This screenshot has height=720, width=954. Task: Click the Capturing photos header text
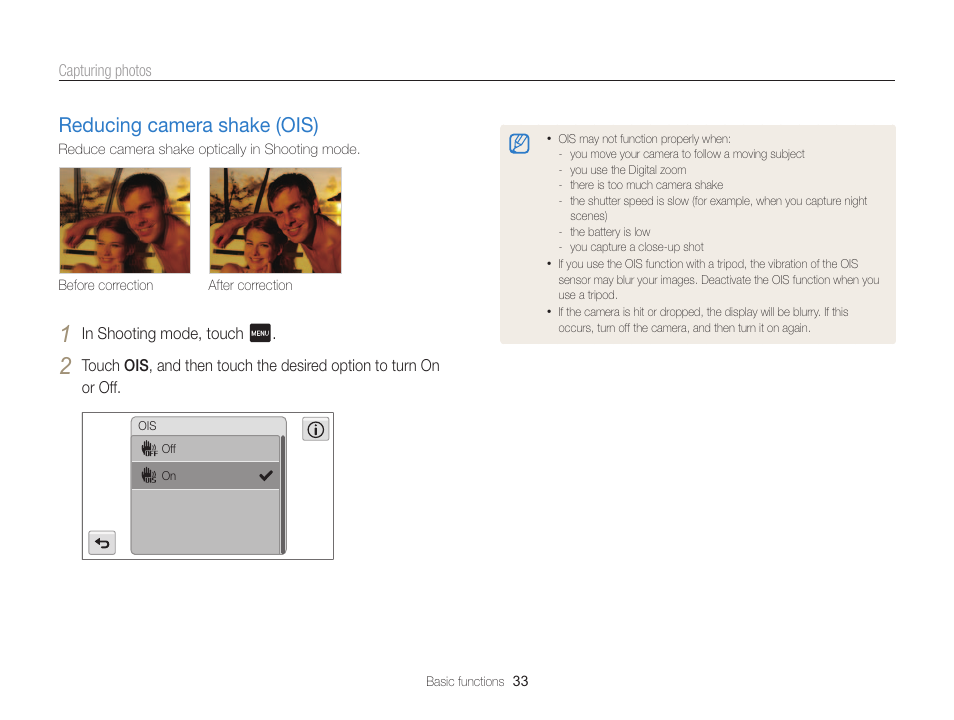105,71
